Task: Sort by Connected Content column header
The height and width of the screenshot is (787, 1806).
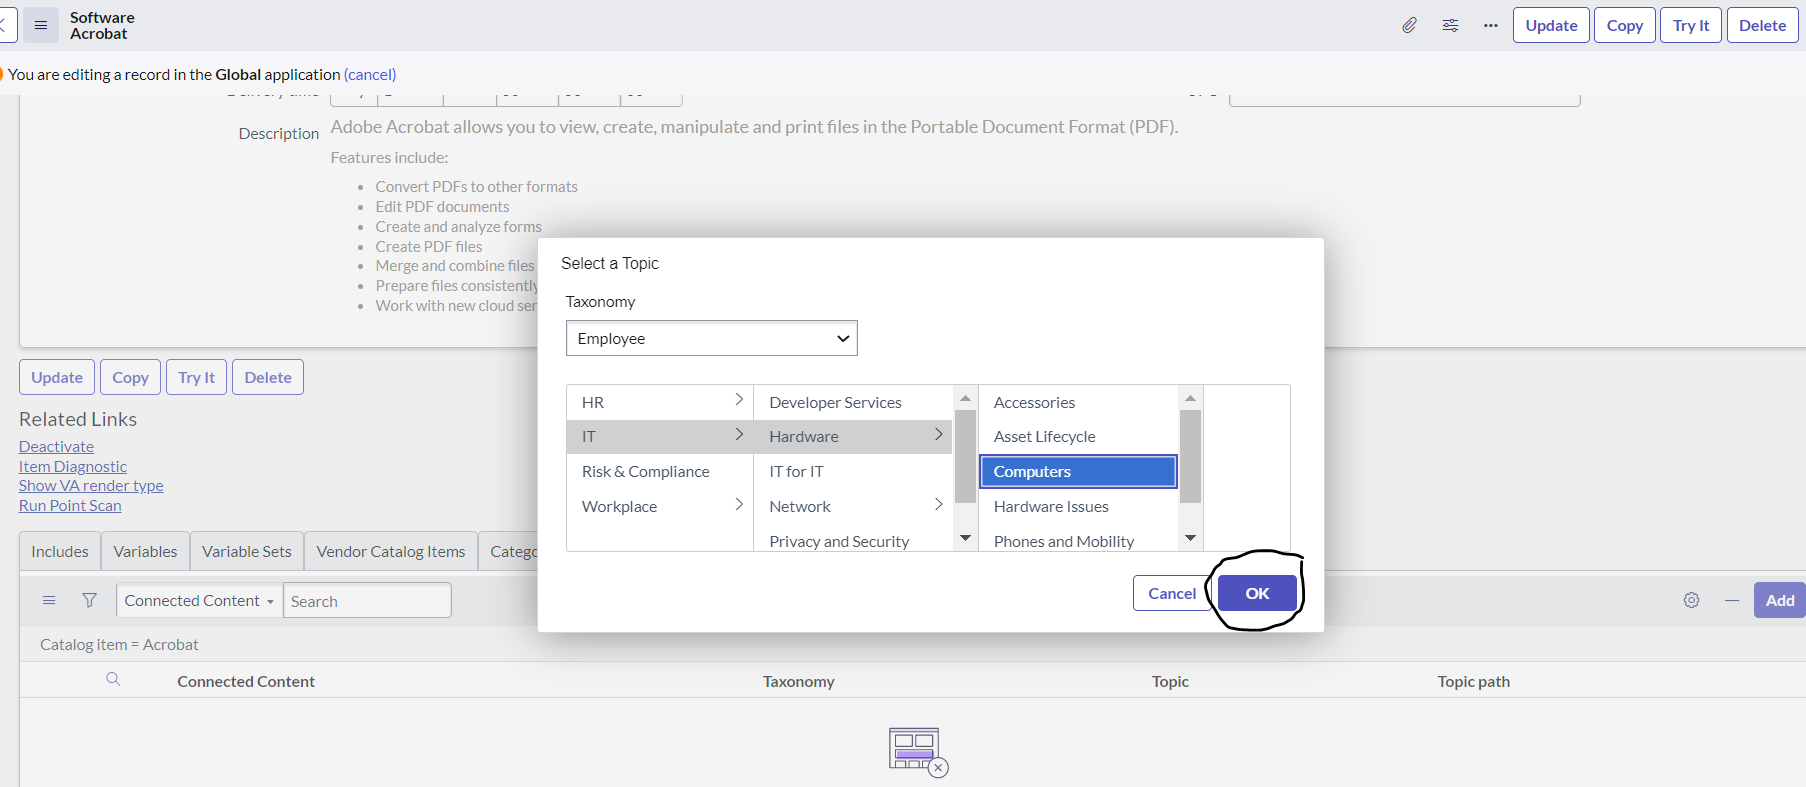Action: click(246, 681)
